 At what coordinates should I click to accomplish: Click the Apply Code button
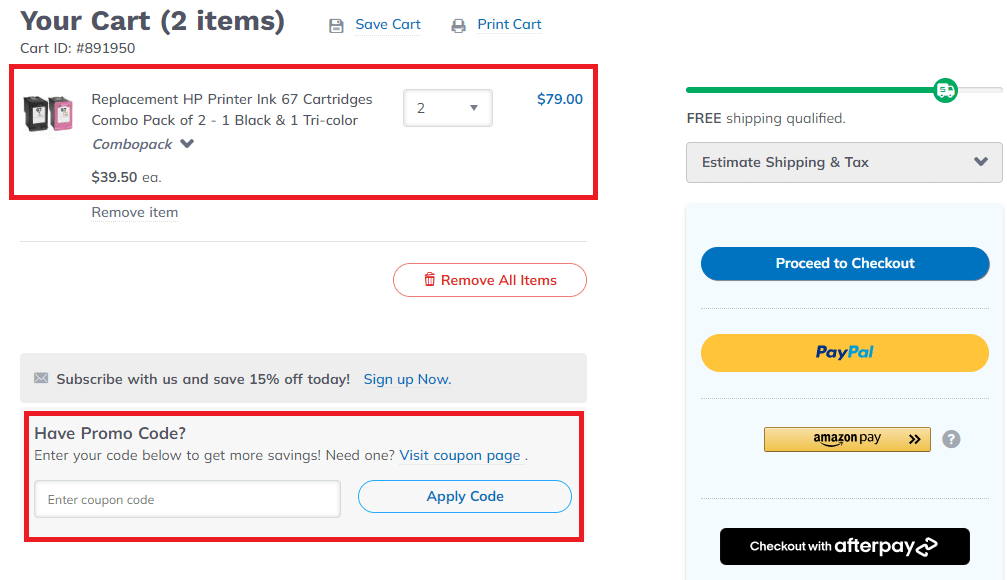click(x=465, y=497)
